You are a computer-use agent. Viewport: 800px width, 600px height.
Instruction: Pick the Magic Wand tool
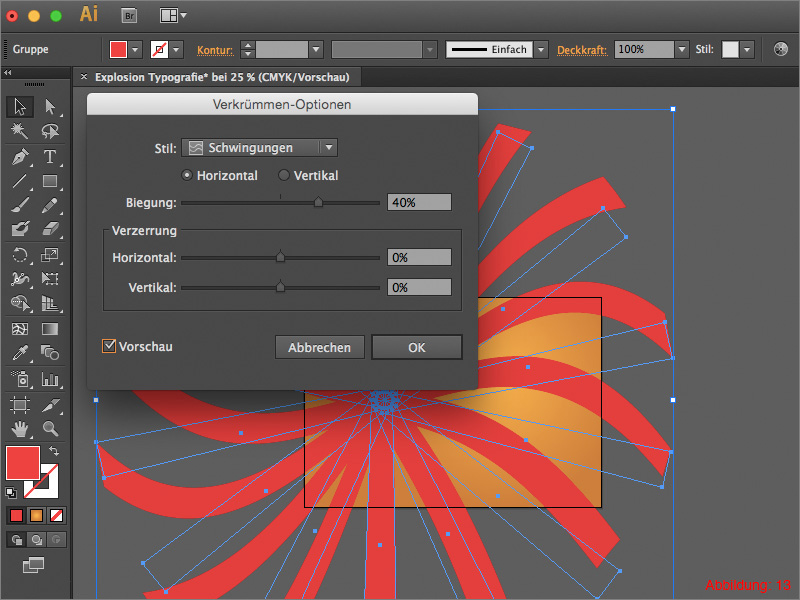20,131
